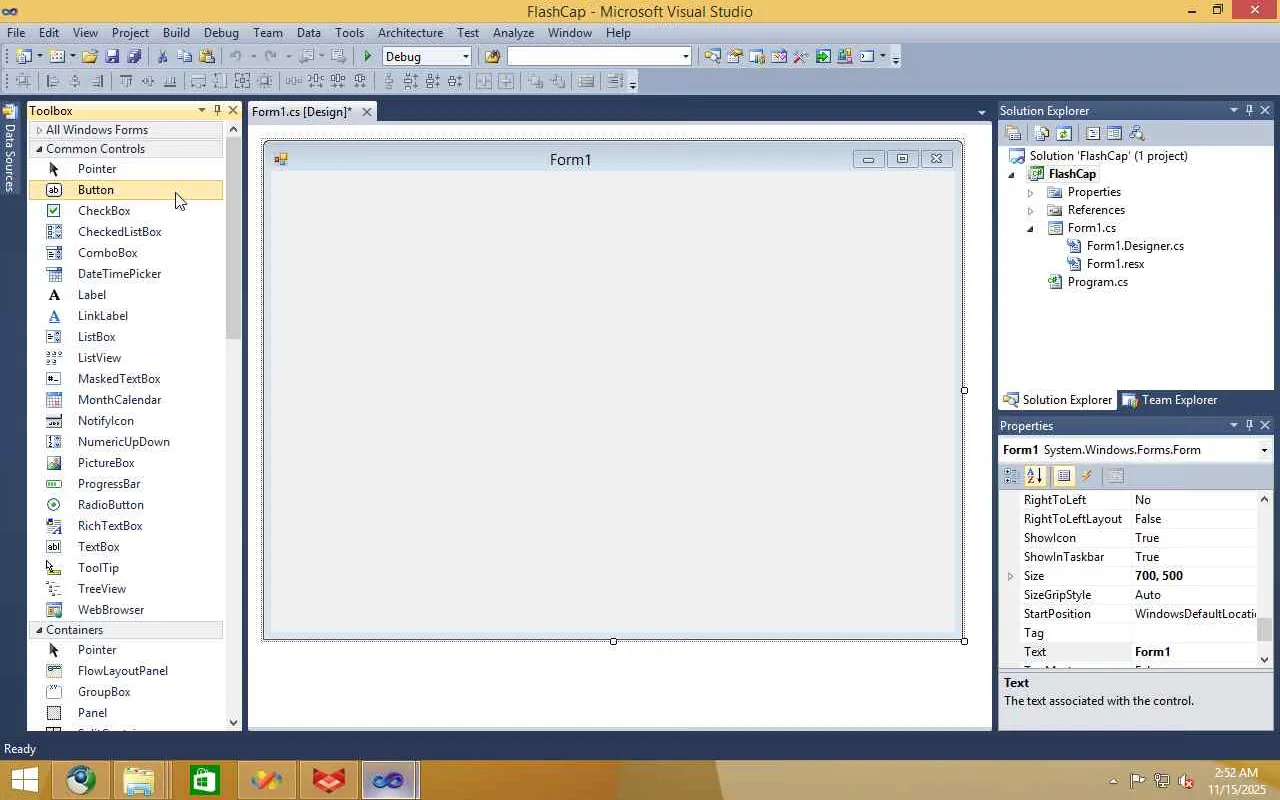Viewport: 1280px width, 800px height.
Task: Open the Build menu
Action: [x=176, y=33]
